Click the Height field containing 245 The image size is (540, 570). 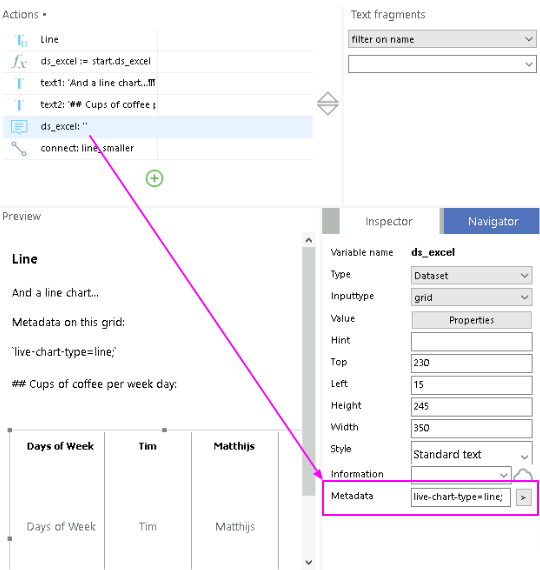click(x=472, y=406)
